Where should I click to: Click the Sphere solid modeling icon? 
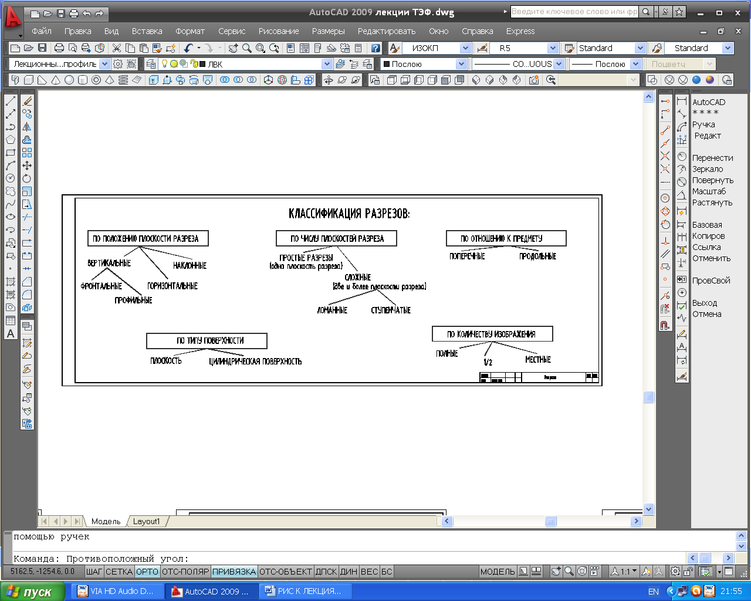(x=69, y=80)
